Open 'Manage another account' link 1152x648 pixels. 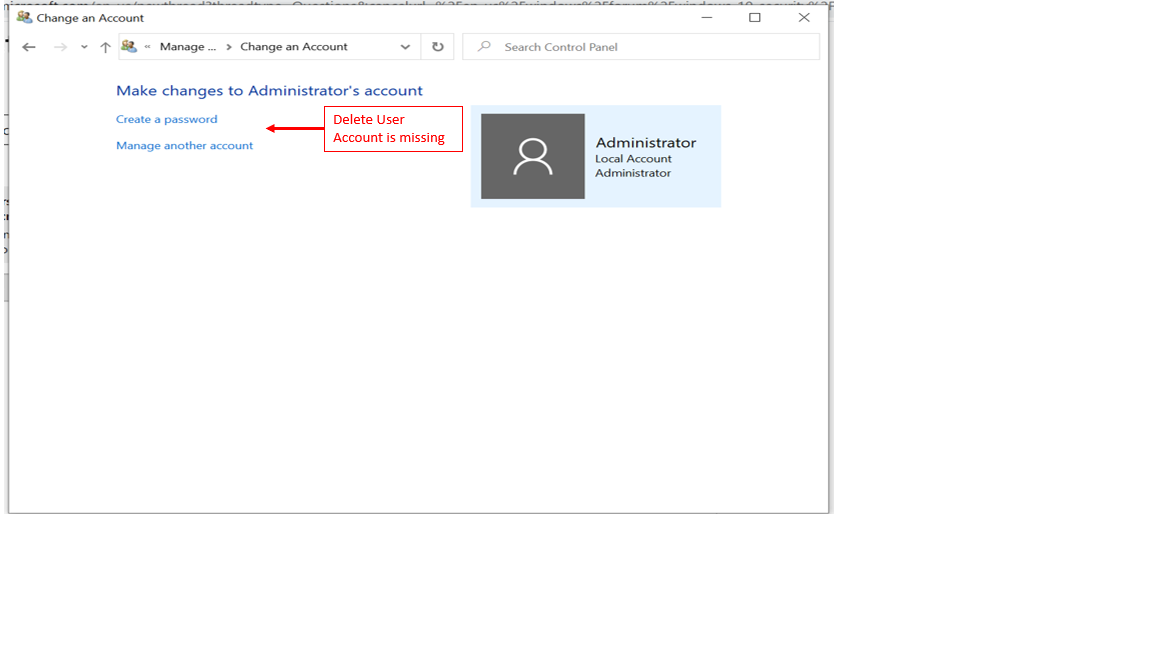click(184, 145)
